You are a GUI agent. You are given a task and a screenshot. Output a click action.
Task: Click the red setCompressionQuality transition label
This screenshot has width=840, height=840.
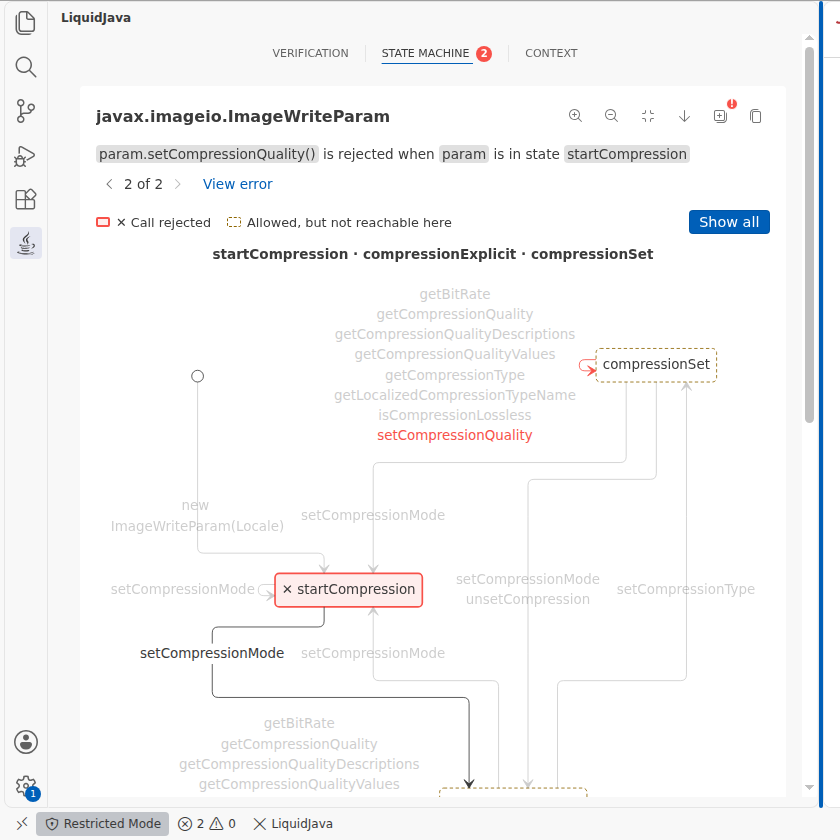pos(454,435)
